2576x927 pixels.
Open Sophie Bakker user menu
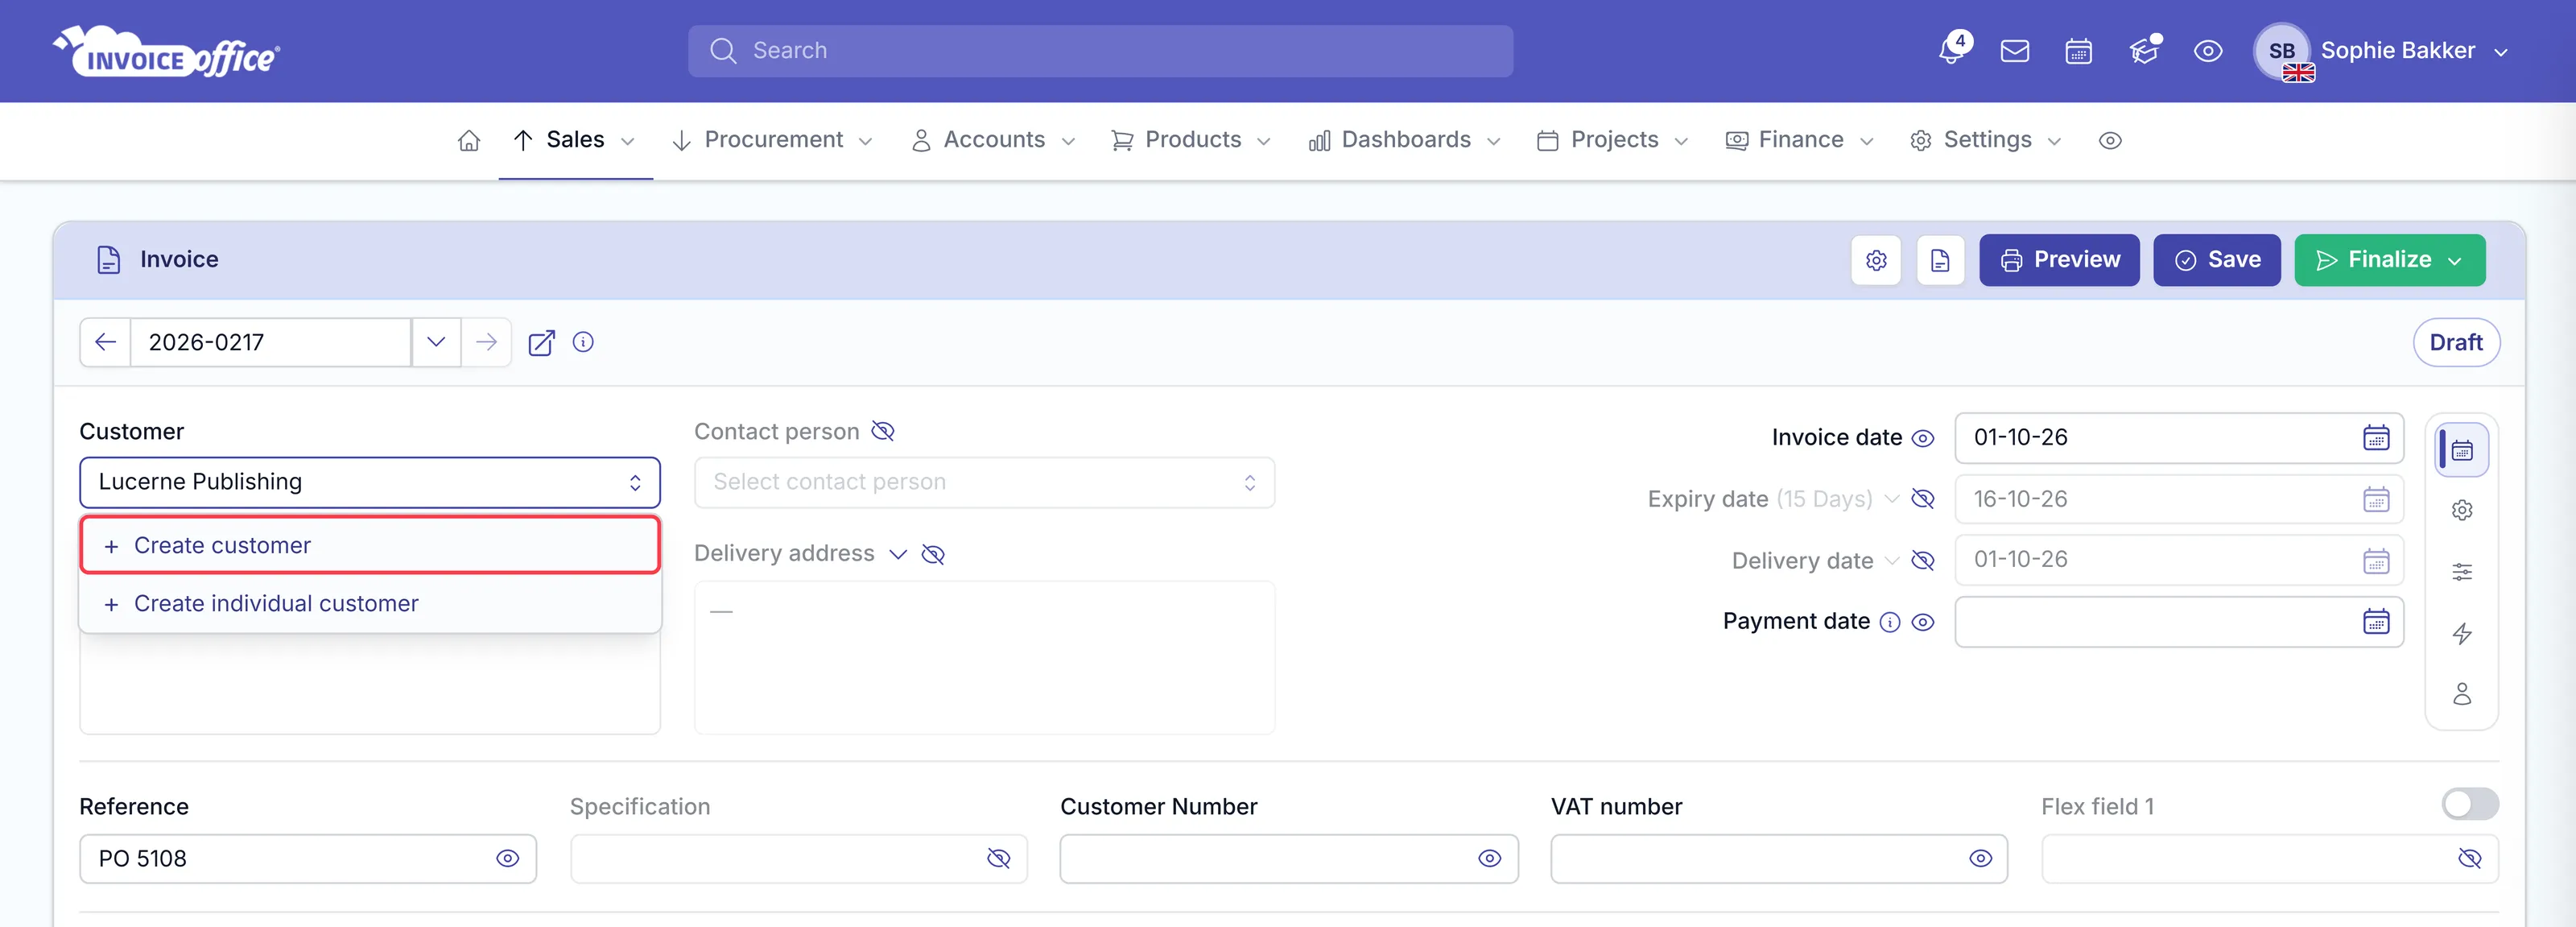tap(2382, 51)
